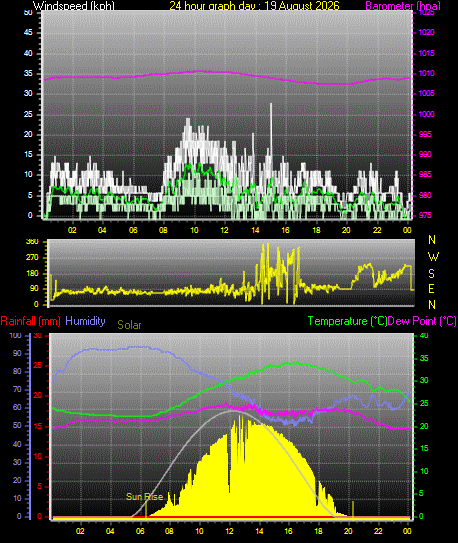This screenshot has height=543, width=458.
Task: Click the compass letter W beside direction chart
Action: coord(433,257)
